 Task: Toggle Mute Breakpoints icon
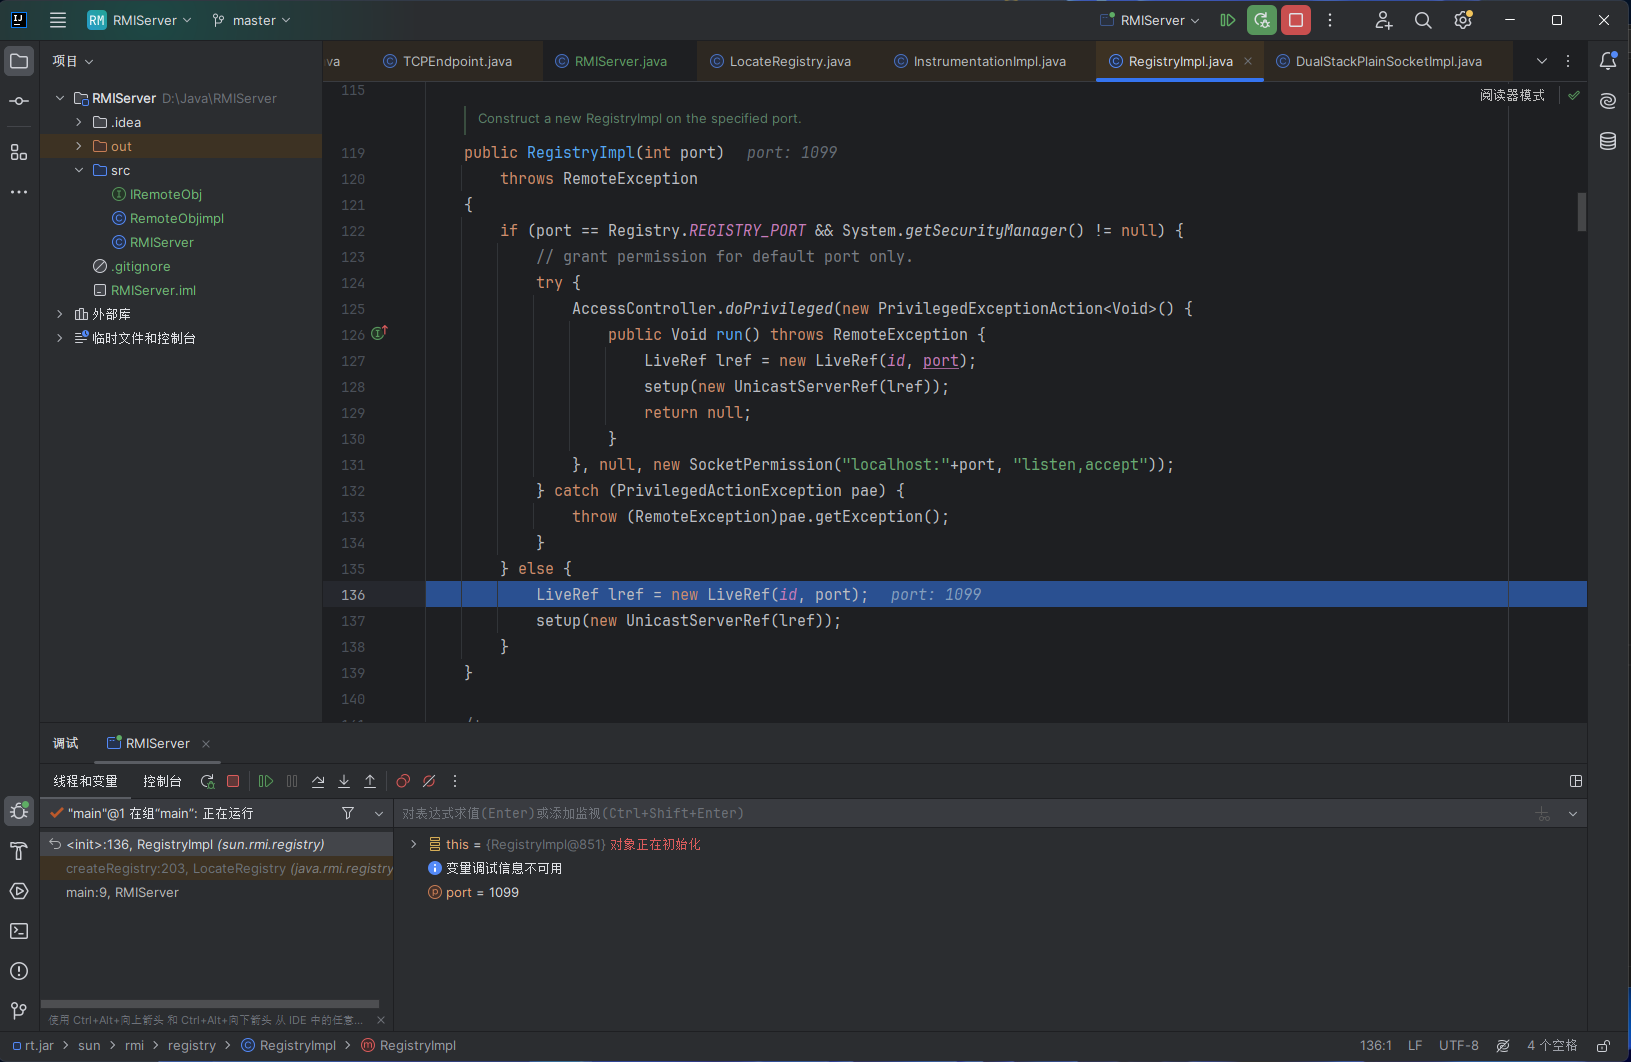pos(429,781)
